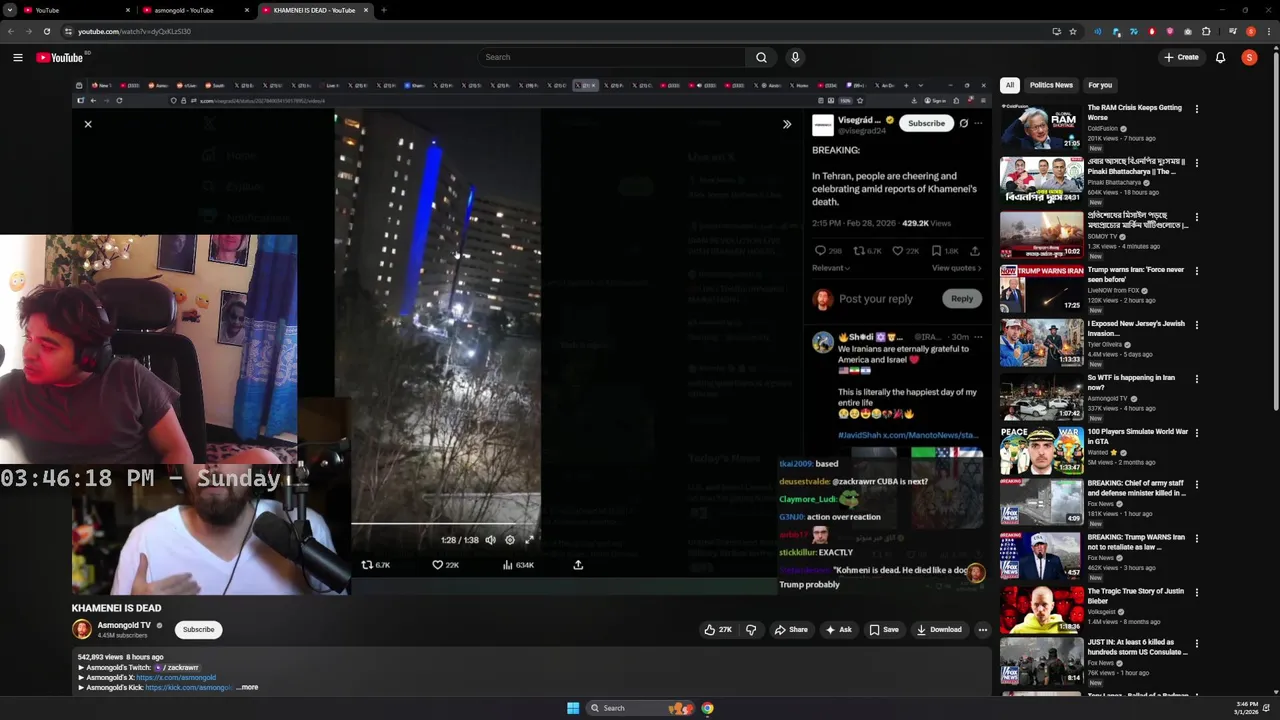Image resolution: width=1280 pixels, height=720 pixels.
Task: Open the Create menu button
Action: tap(1181, 57)
